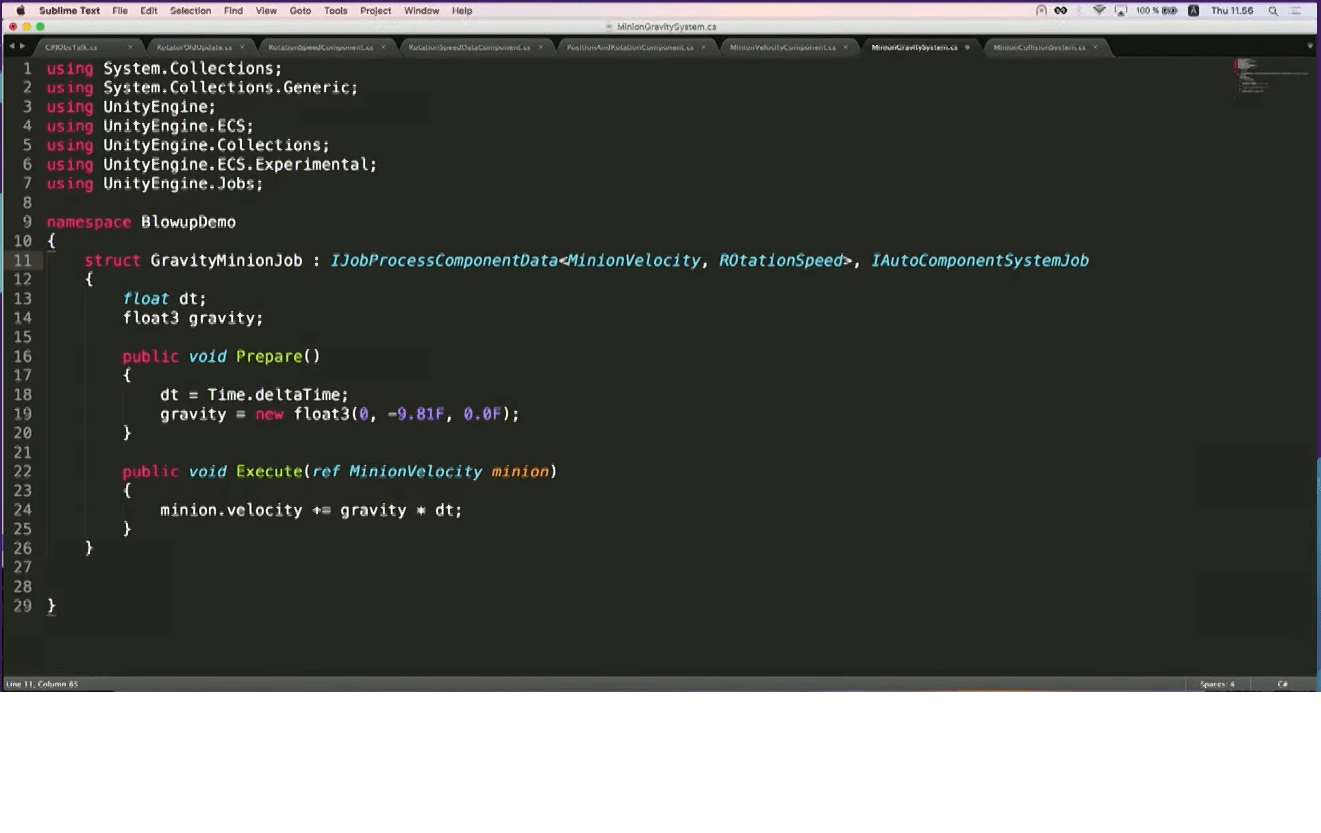Click 'Execute' method name
This screenshot has width=1321, height=833.
click(269, 471)
